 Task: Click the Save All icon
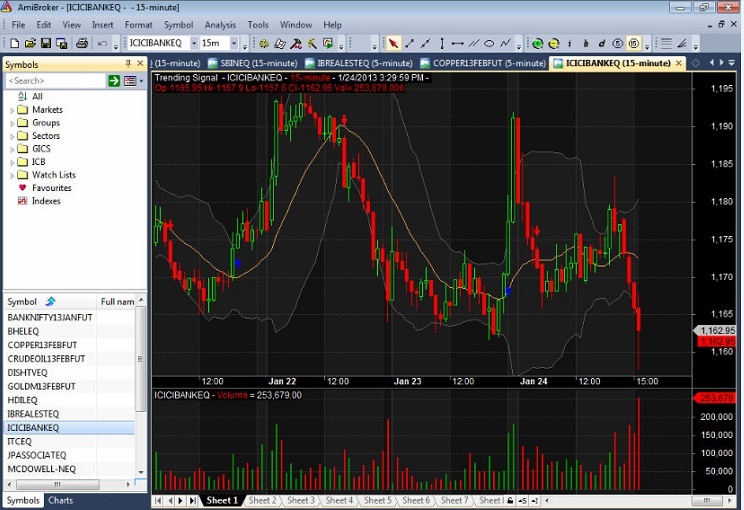pos(62,44)
